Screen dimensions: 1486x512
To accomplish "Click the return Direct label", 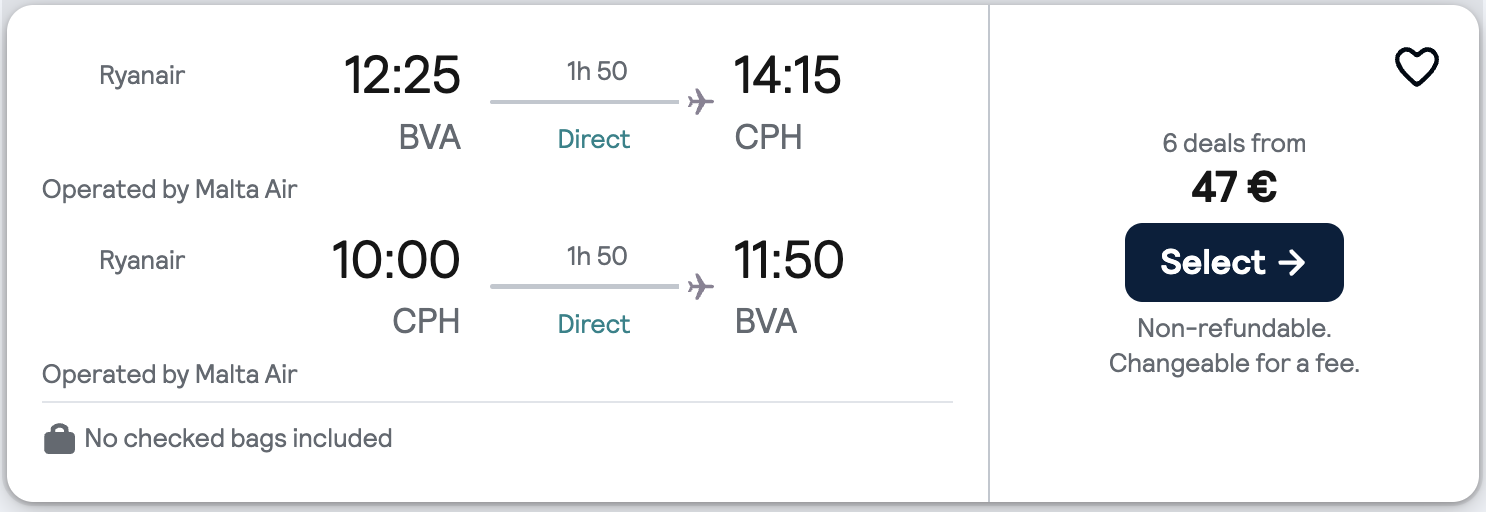I will click(x=594, y=324).
